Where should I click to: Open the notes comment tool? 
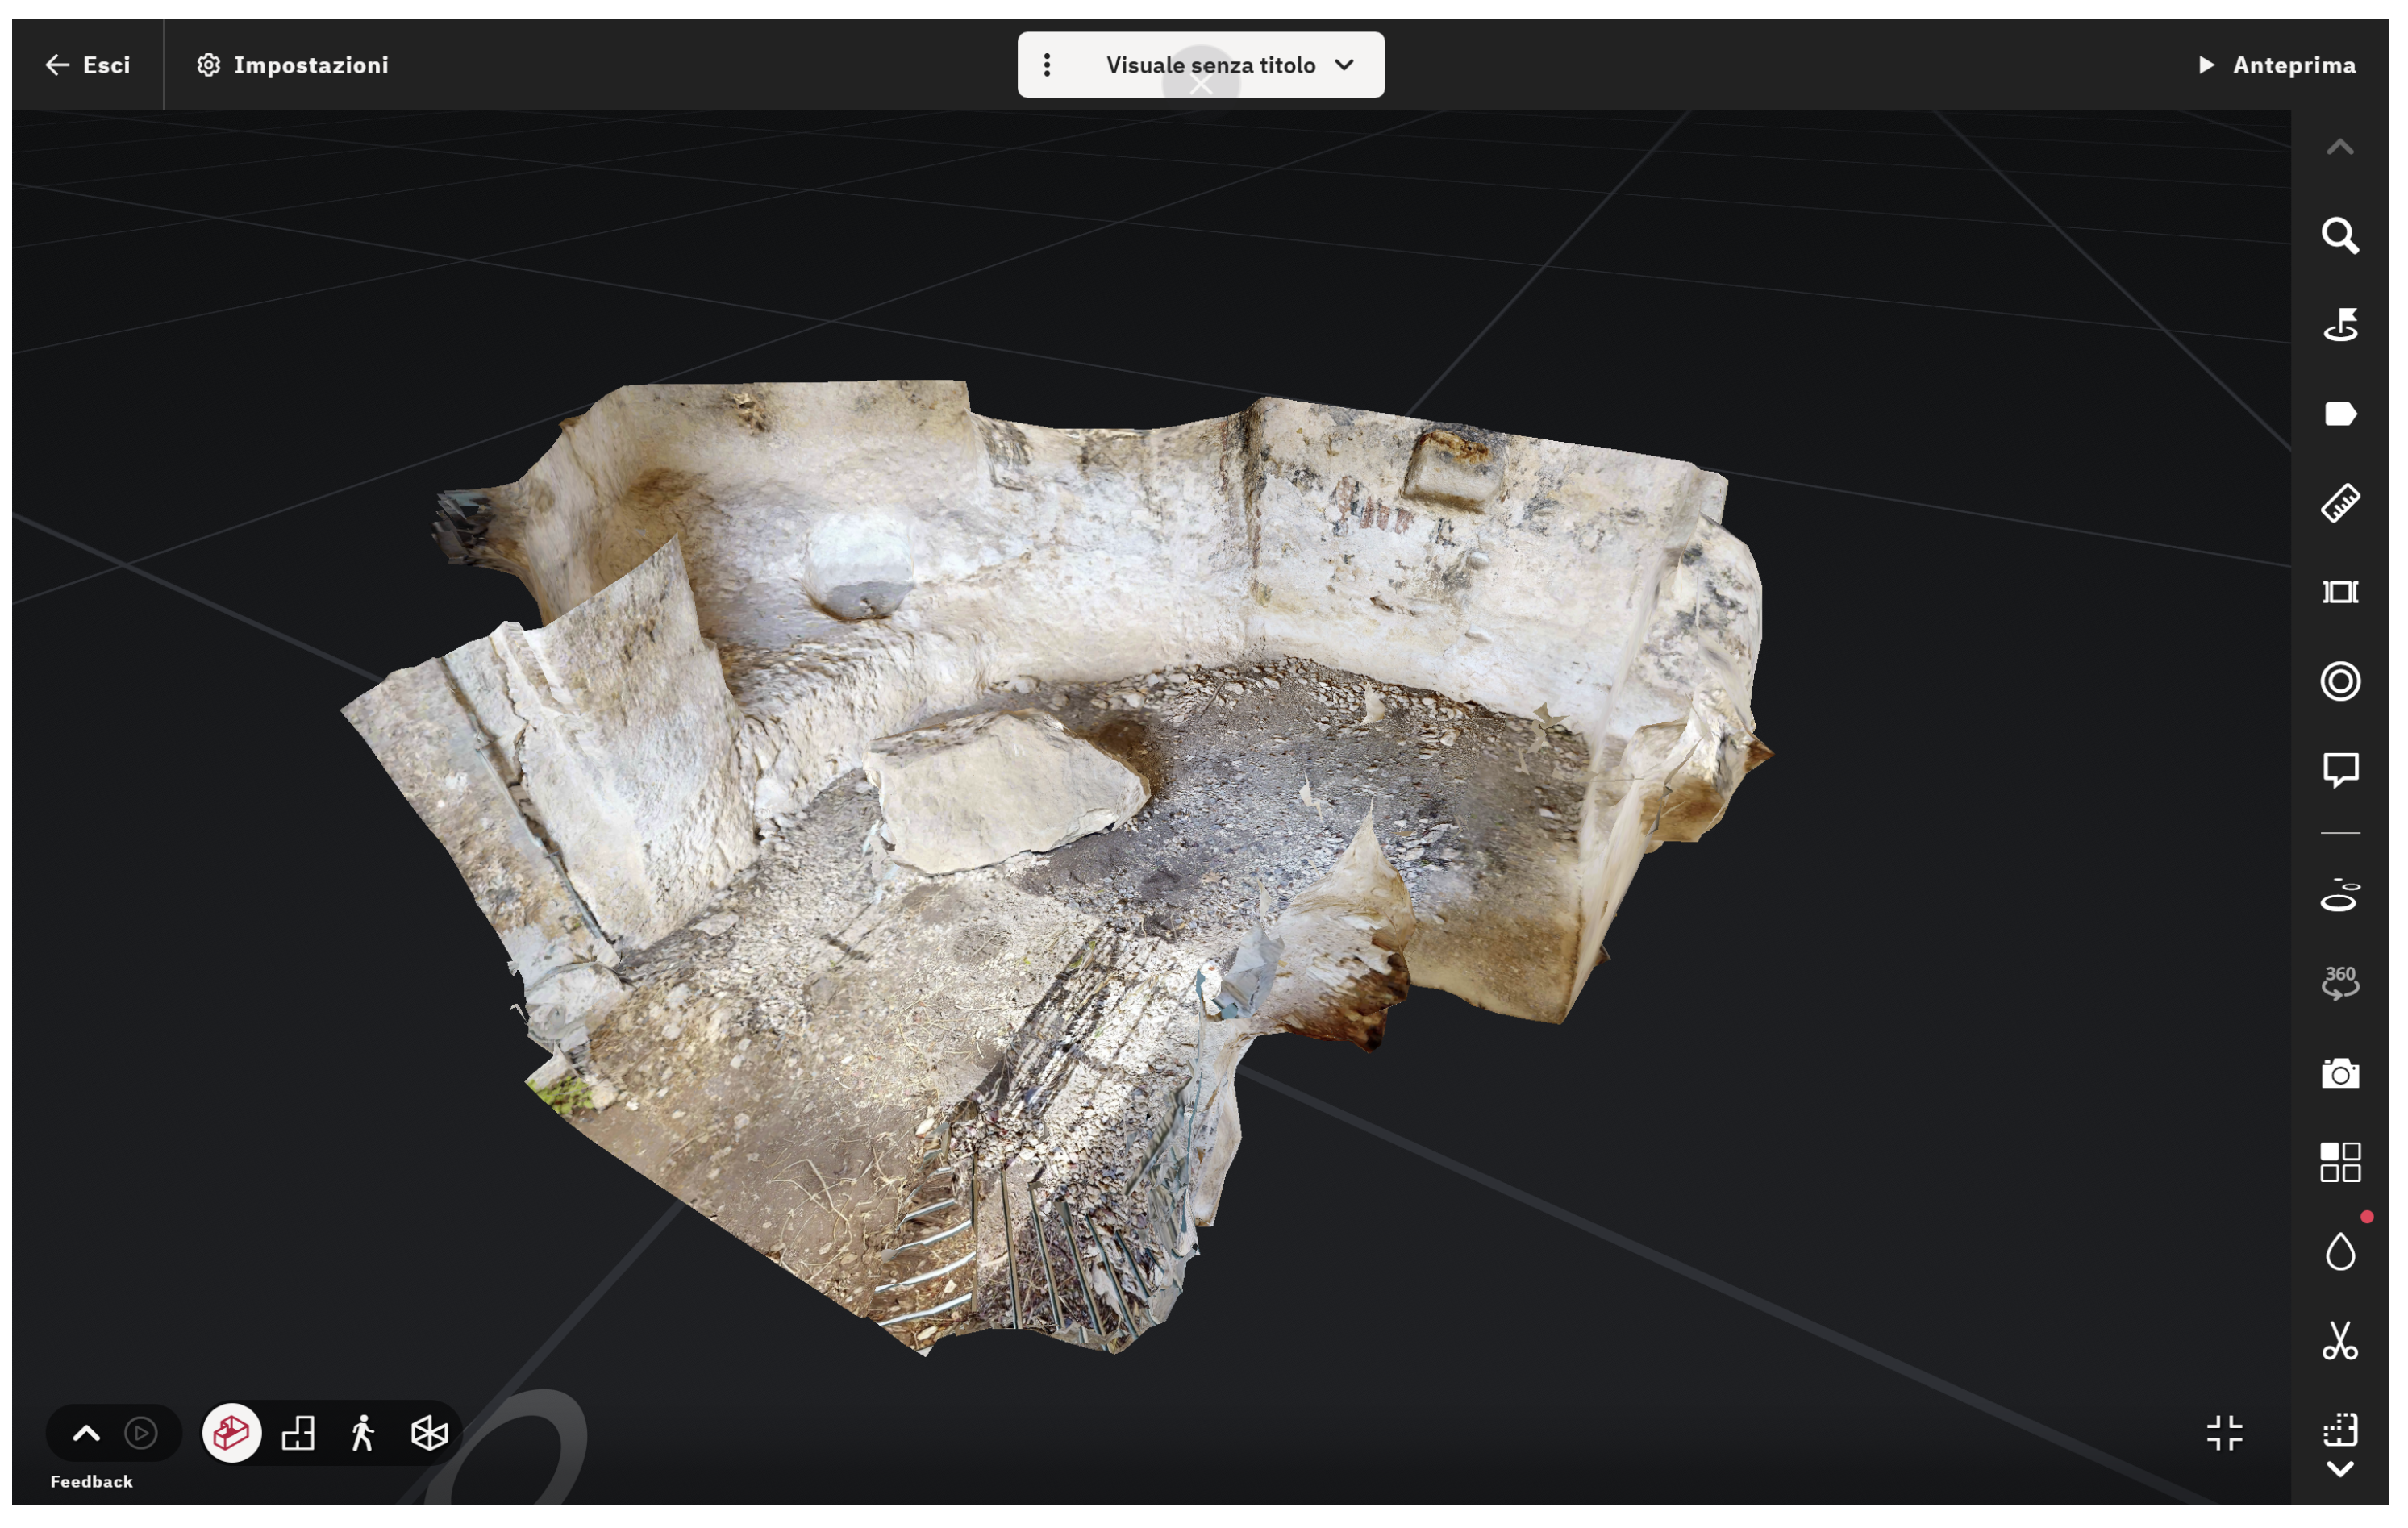point(2339,770)
